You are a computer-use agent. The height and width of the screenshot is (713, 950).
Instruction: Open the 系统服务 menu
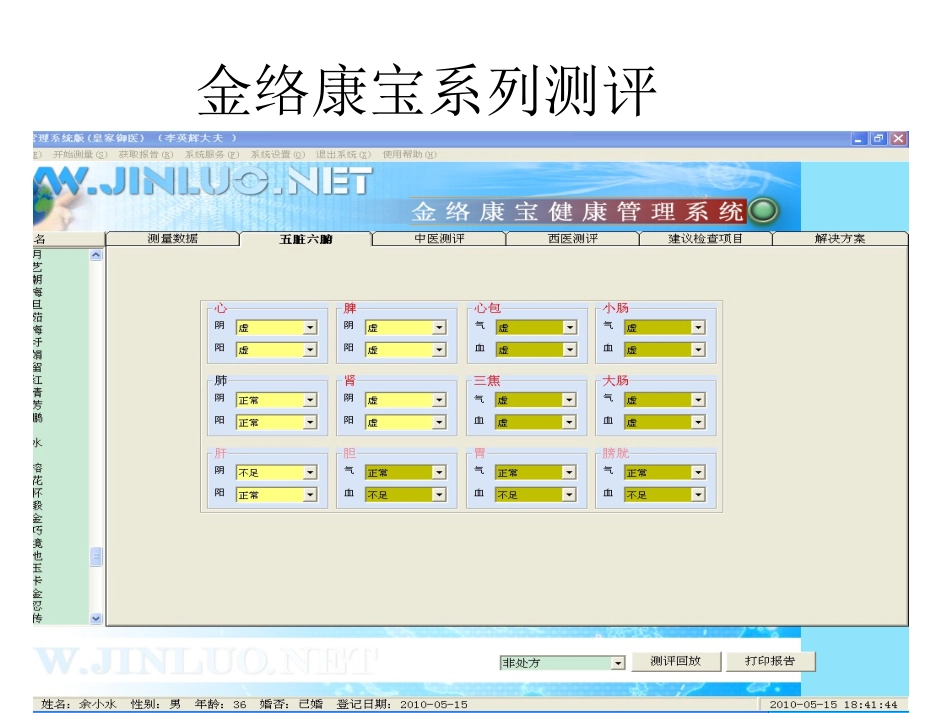coord(212,154)
